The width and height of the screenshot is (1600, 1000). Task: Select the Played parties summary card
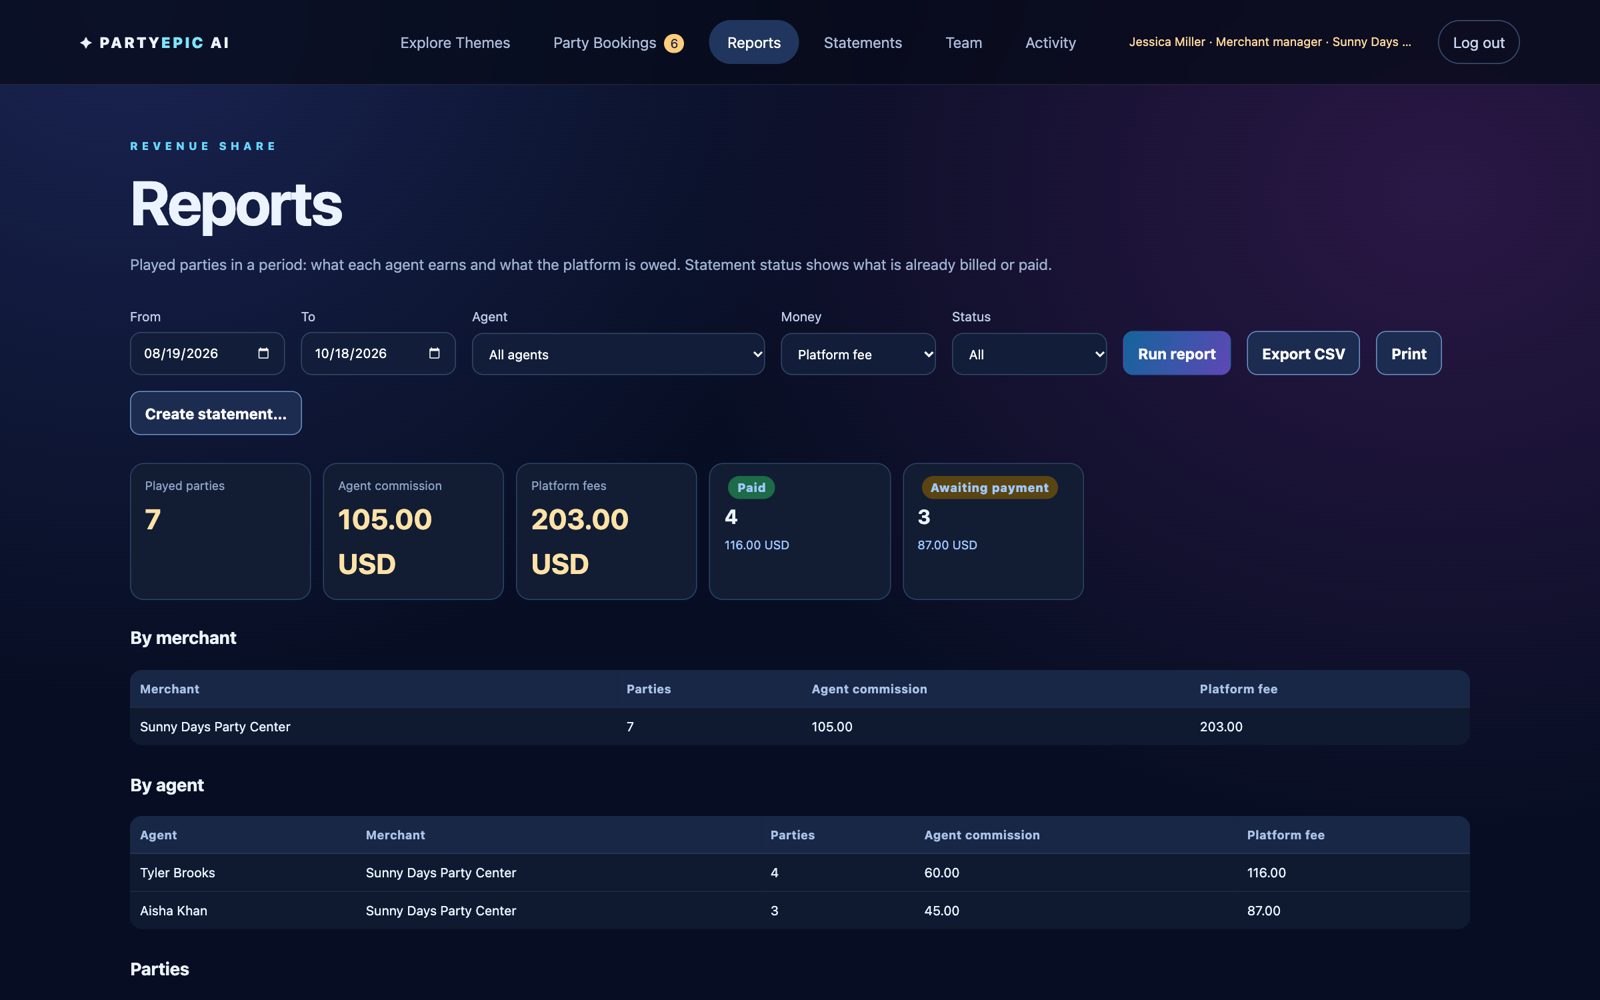coord(220,531)
